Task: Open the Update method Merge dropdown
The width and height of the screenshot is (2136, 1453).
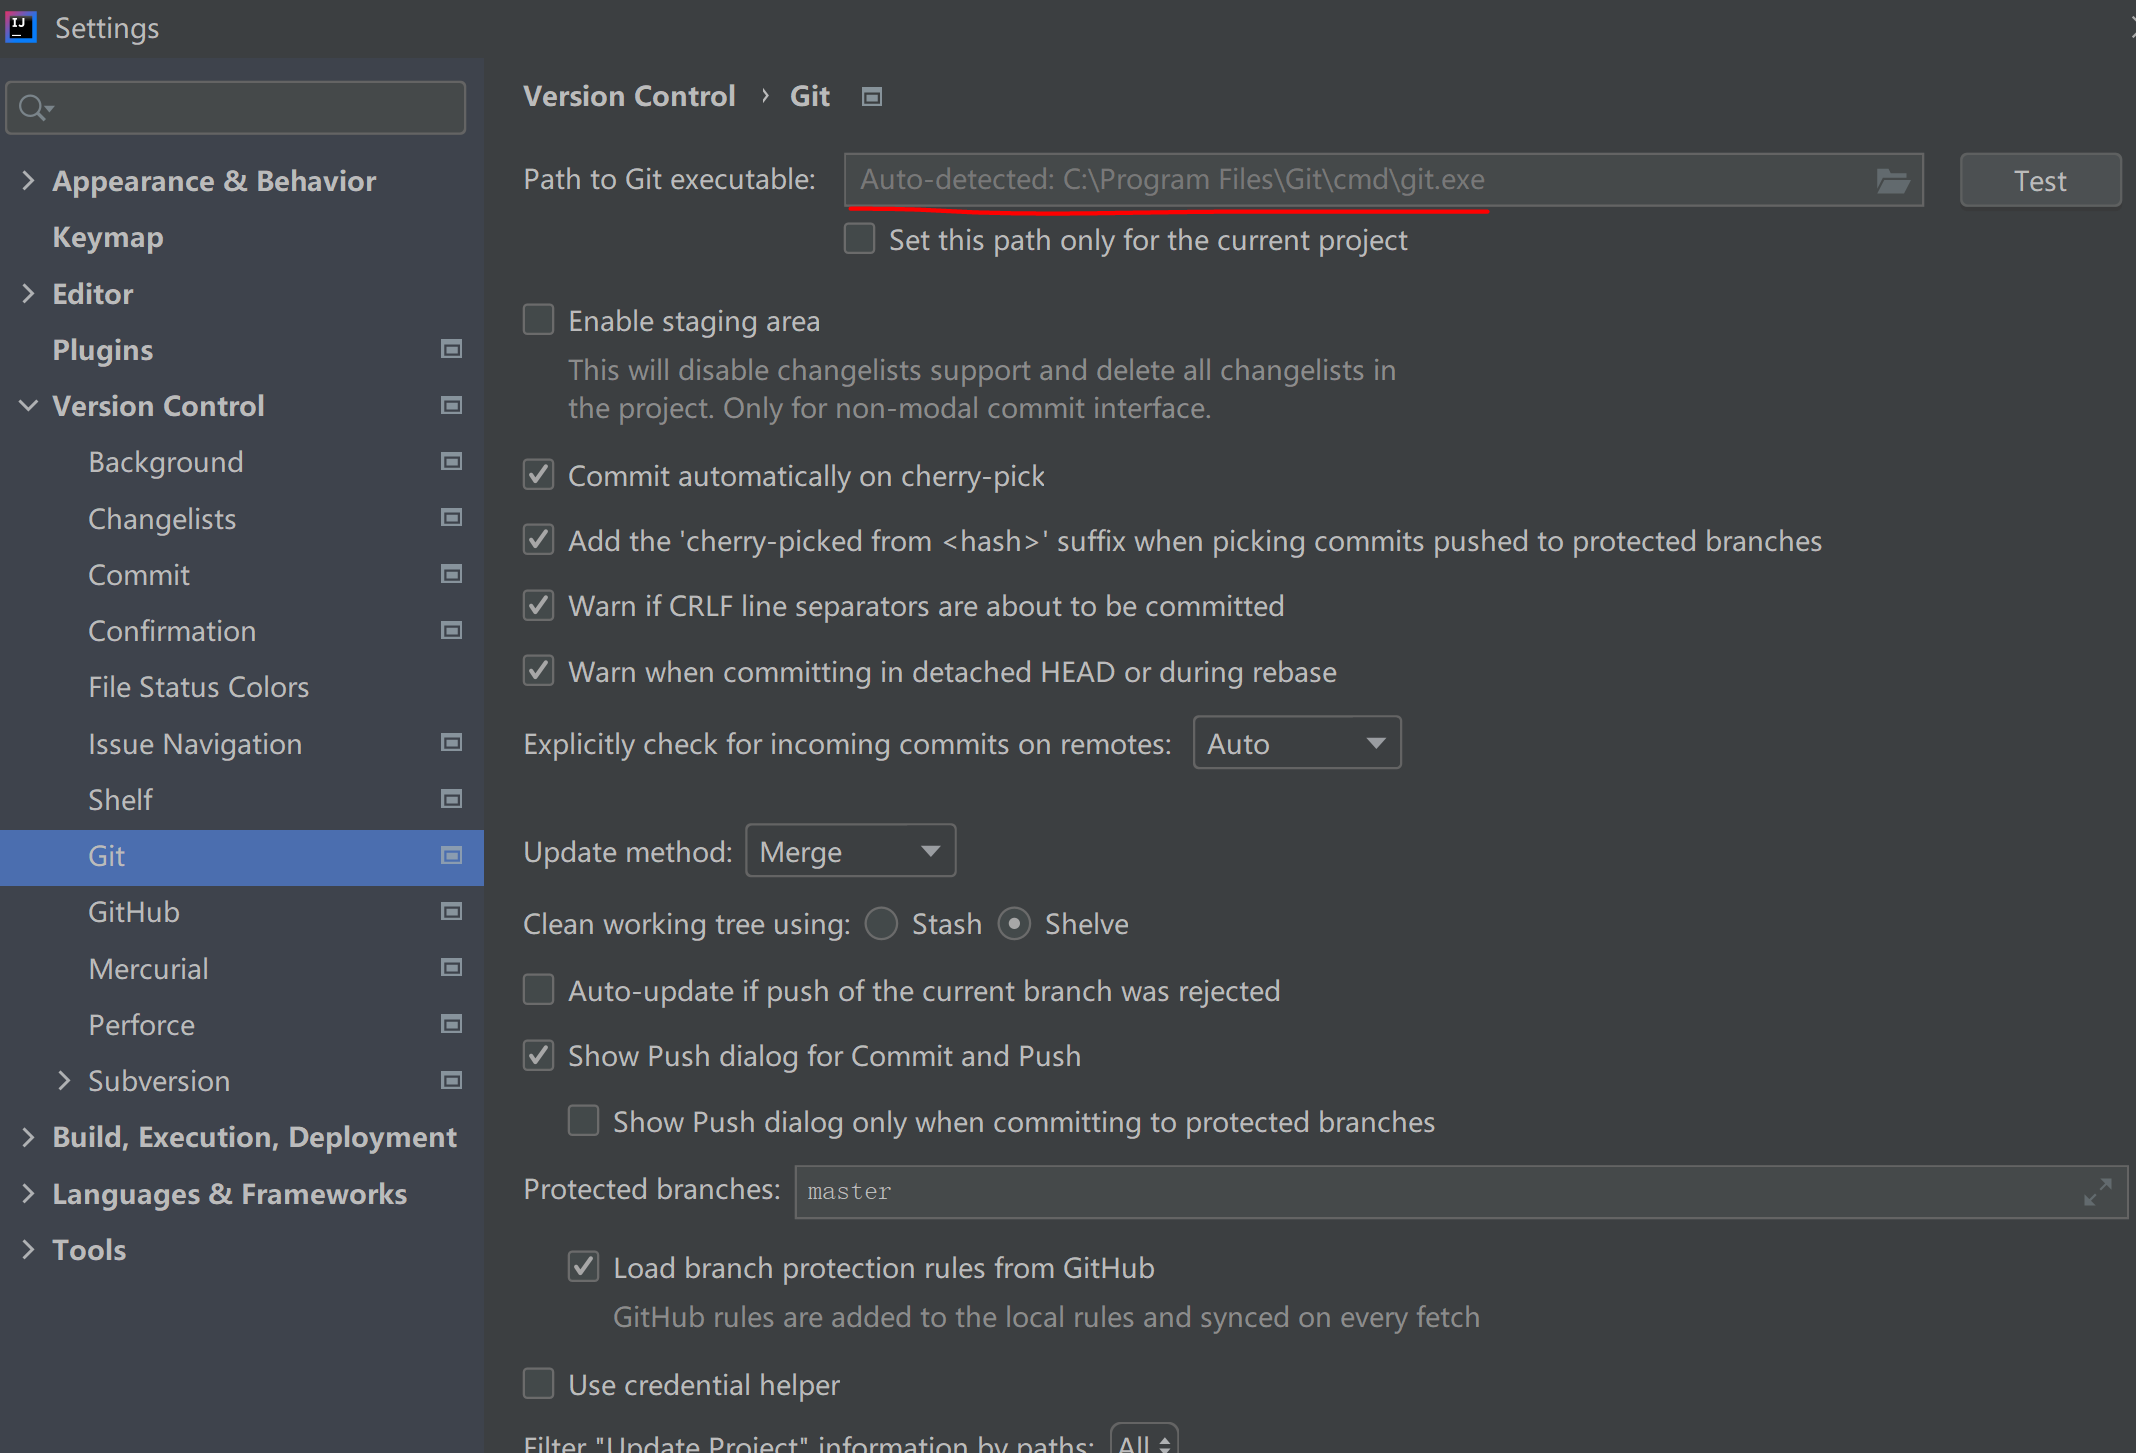Action: [850, 851]
